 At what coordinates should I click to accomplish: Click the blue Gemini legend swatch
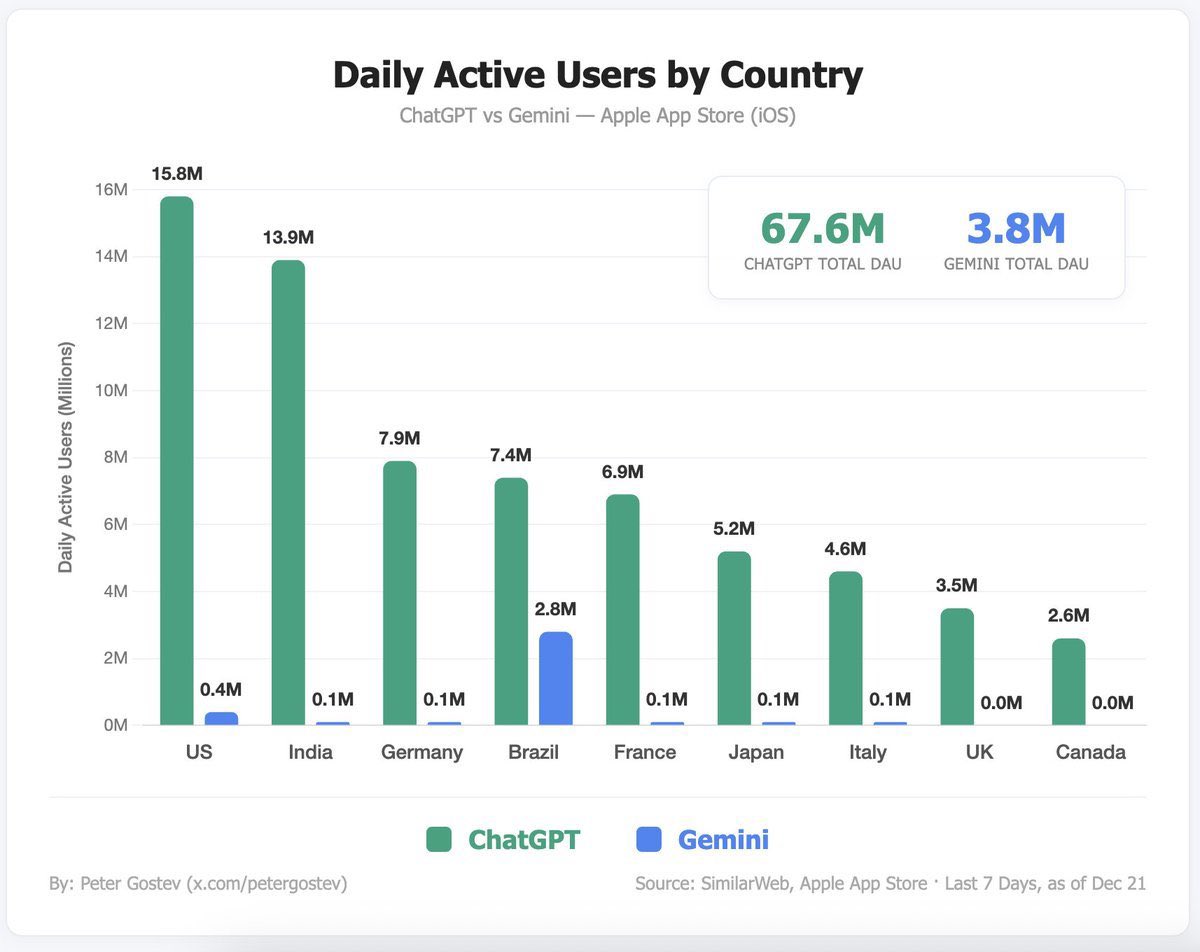pos(649,839)
